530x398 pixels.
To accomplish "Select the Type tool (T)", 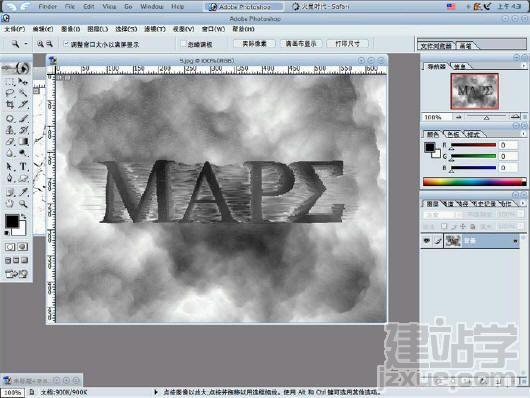I will pyautogui.click(x=23, y=166).
